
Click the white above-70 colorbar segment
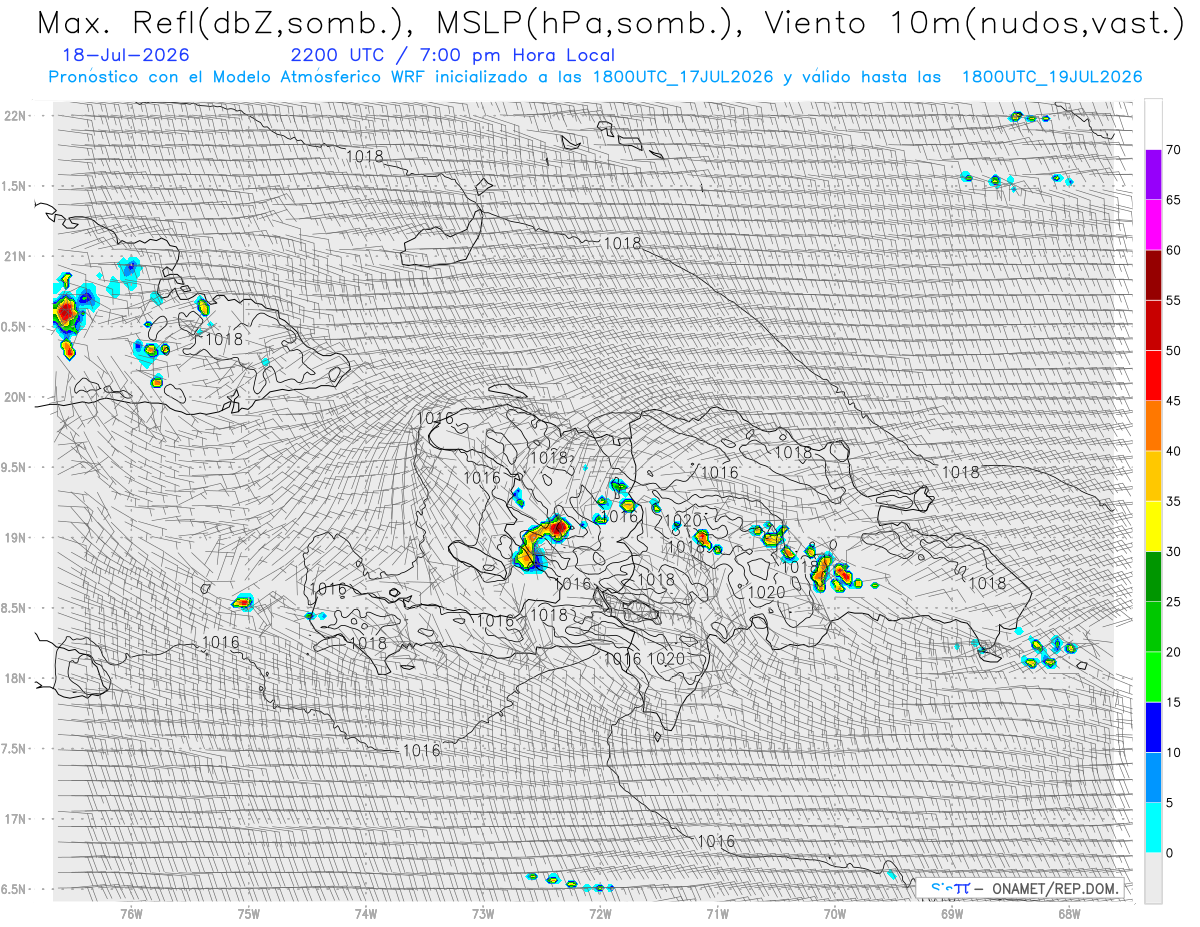1153,125
